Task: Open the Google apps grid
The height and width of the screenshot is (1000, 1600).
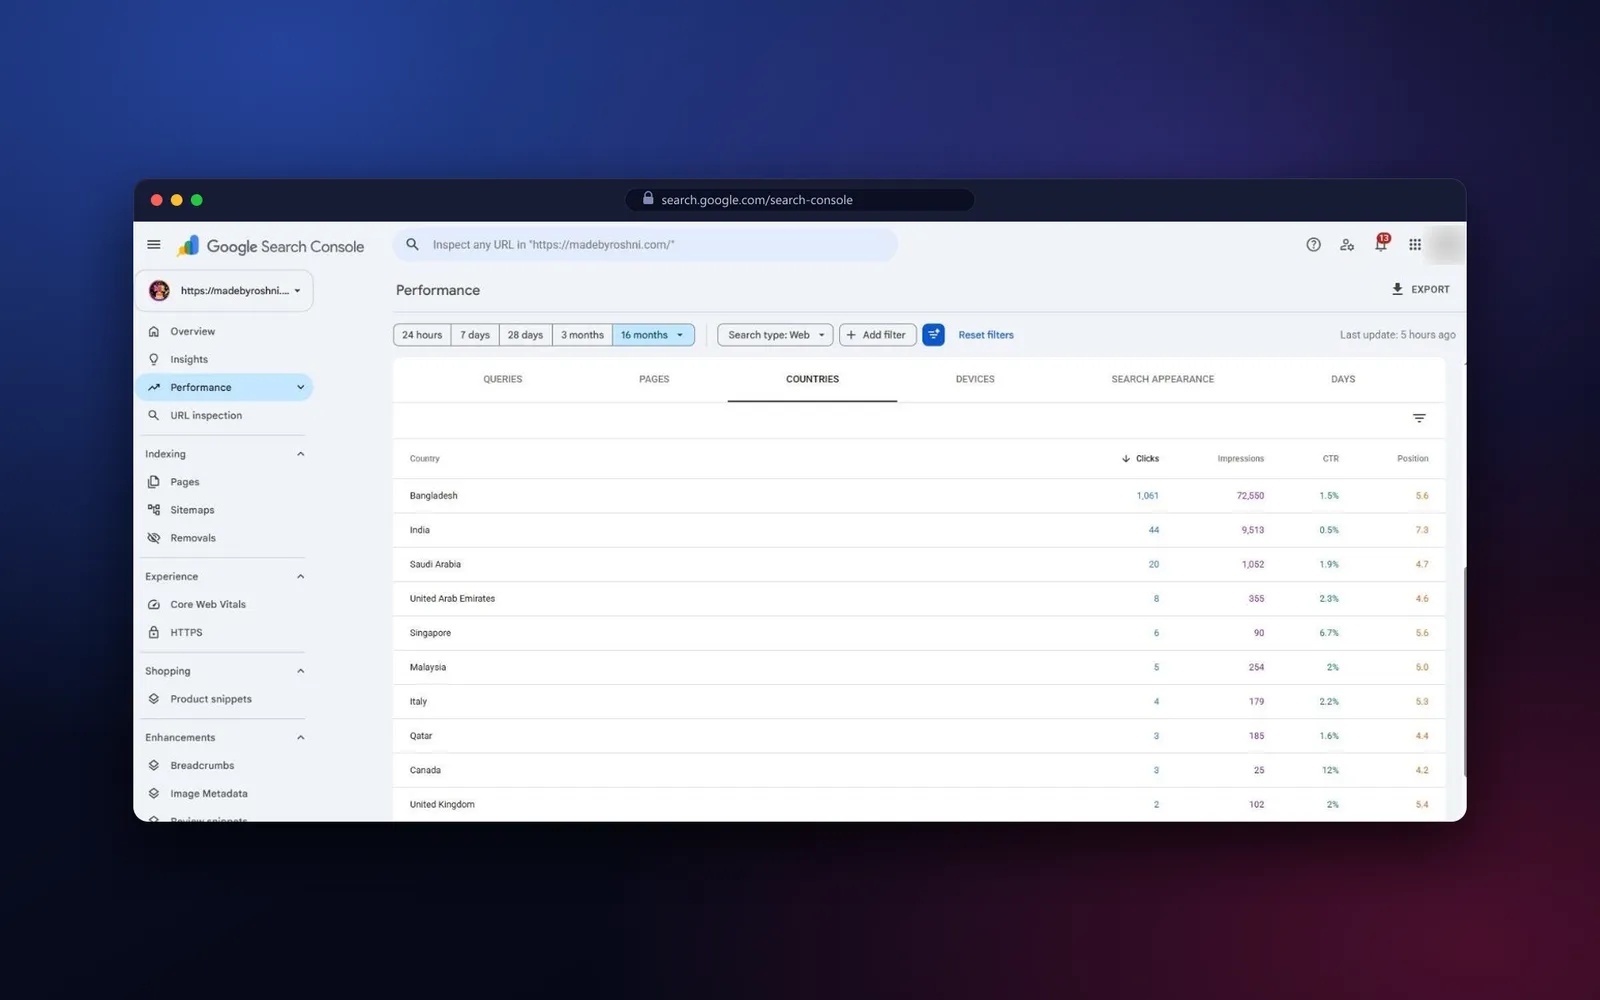Action: coord(1415,245)
